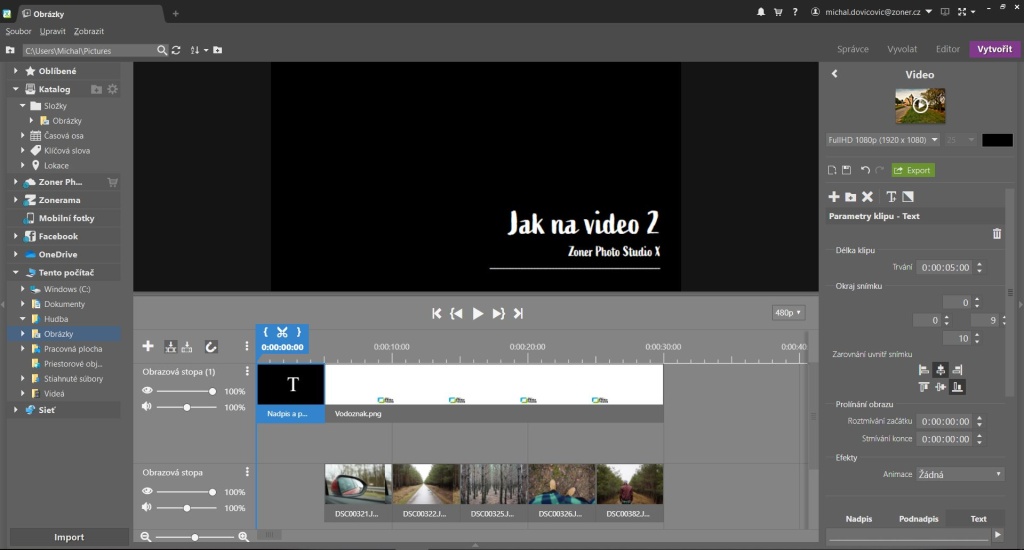Viewport: 1024px width, 550px height.
Task: Align text to bottom within frame
Action: point(957,387)
